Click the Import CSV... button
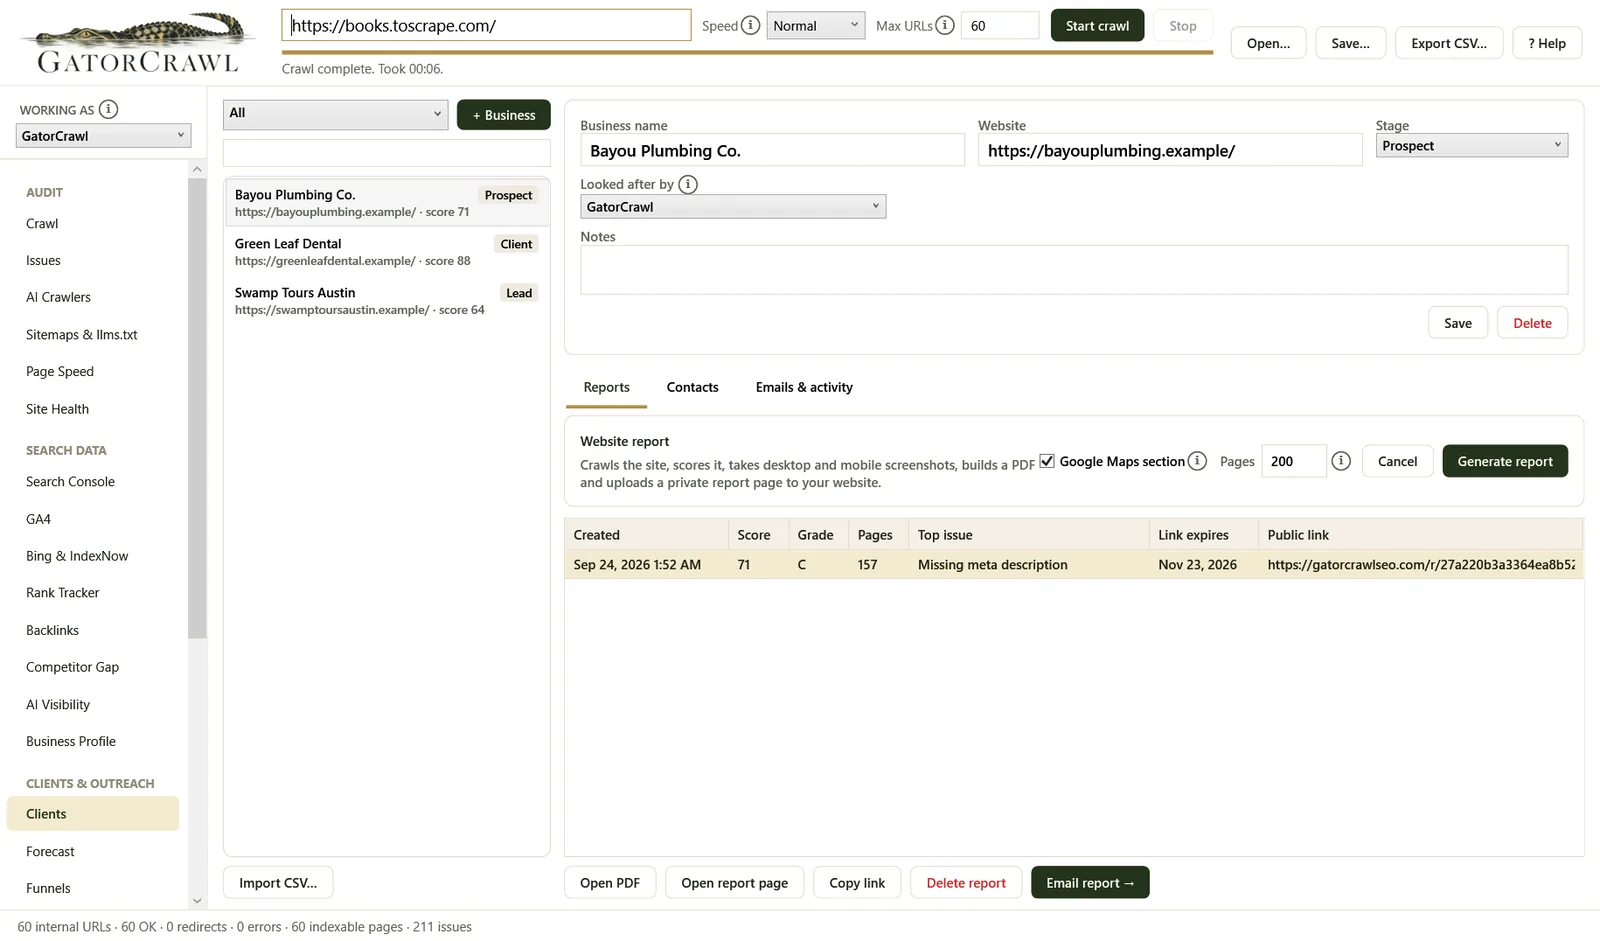The width and height of the screenshot is (1600, 941). 278,883
